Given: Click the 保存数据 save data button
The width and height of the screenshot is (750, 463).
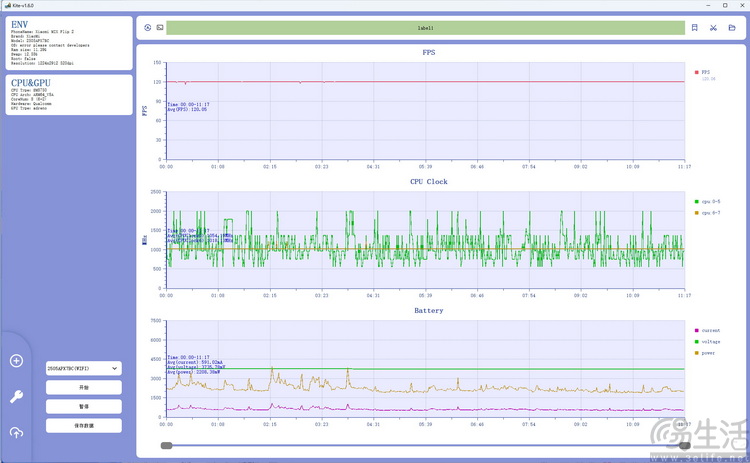Looking at the screenshot, I should [x=84, y=426].
